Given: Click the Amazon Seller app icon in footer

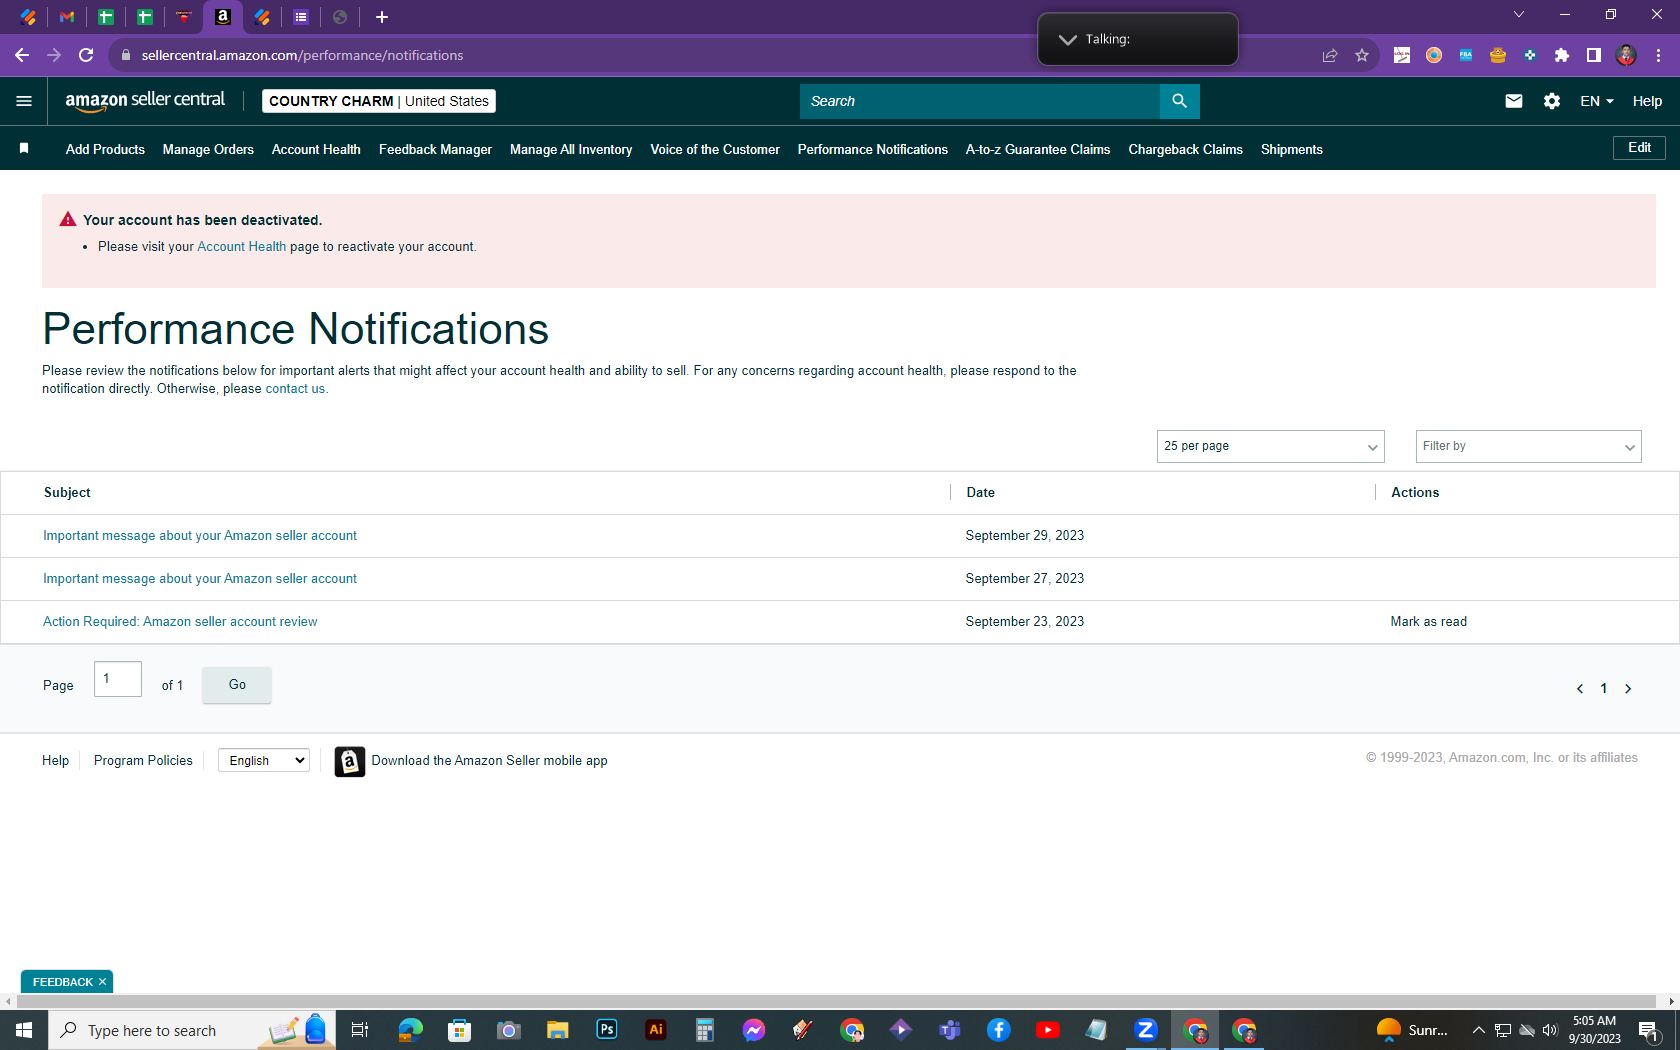Looking at the screenshot, I should (349, 761).
